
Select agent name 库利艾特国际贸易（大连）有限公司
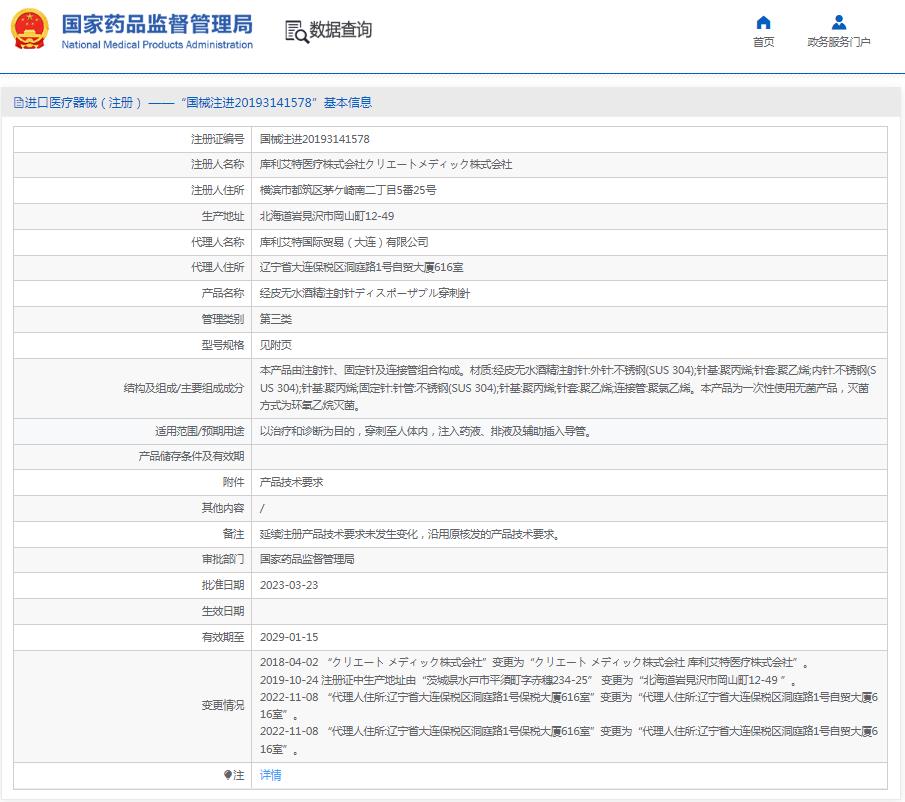tap(344, 242)
